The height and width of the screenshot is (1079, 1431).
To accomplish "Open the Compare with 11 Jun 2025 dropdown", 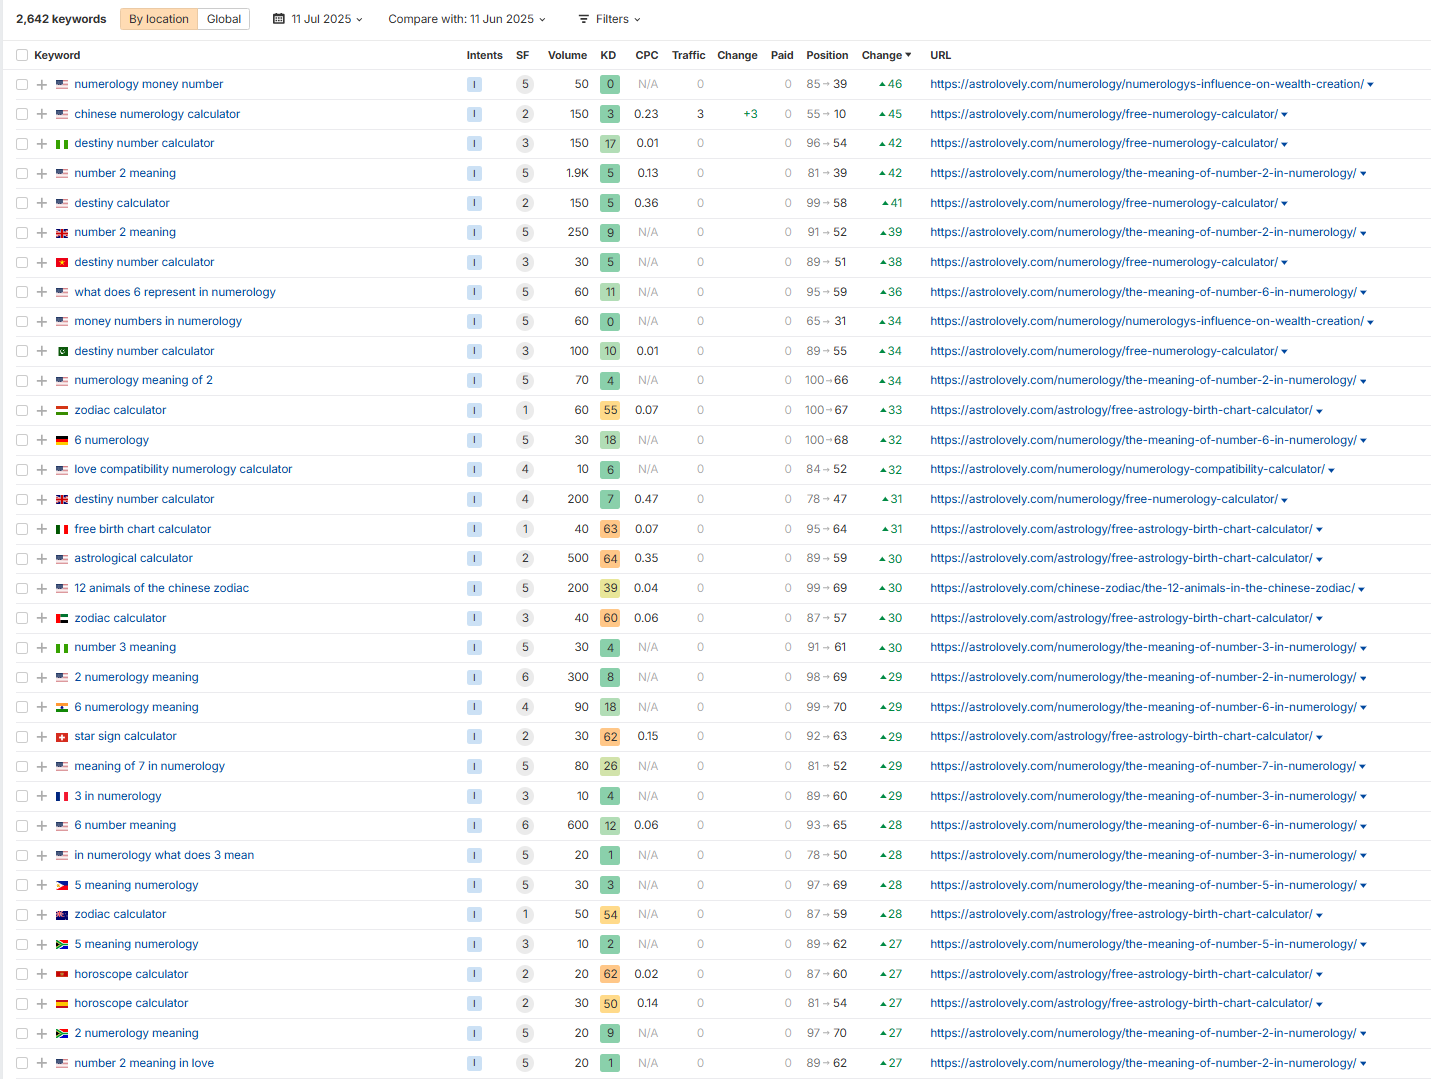I will pos(466,19).
